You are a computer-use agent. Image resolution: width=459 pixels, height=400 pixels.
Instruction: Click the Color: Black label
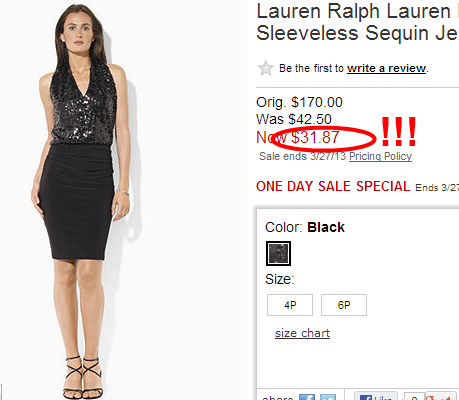pos(305,227)
